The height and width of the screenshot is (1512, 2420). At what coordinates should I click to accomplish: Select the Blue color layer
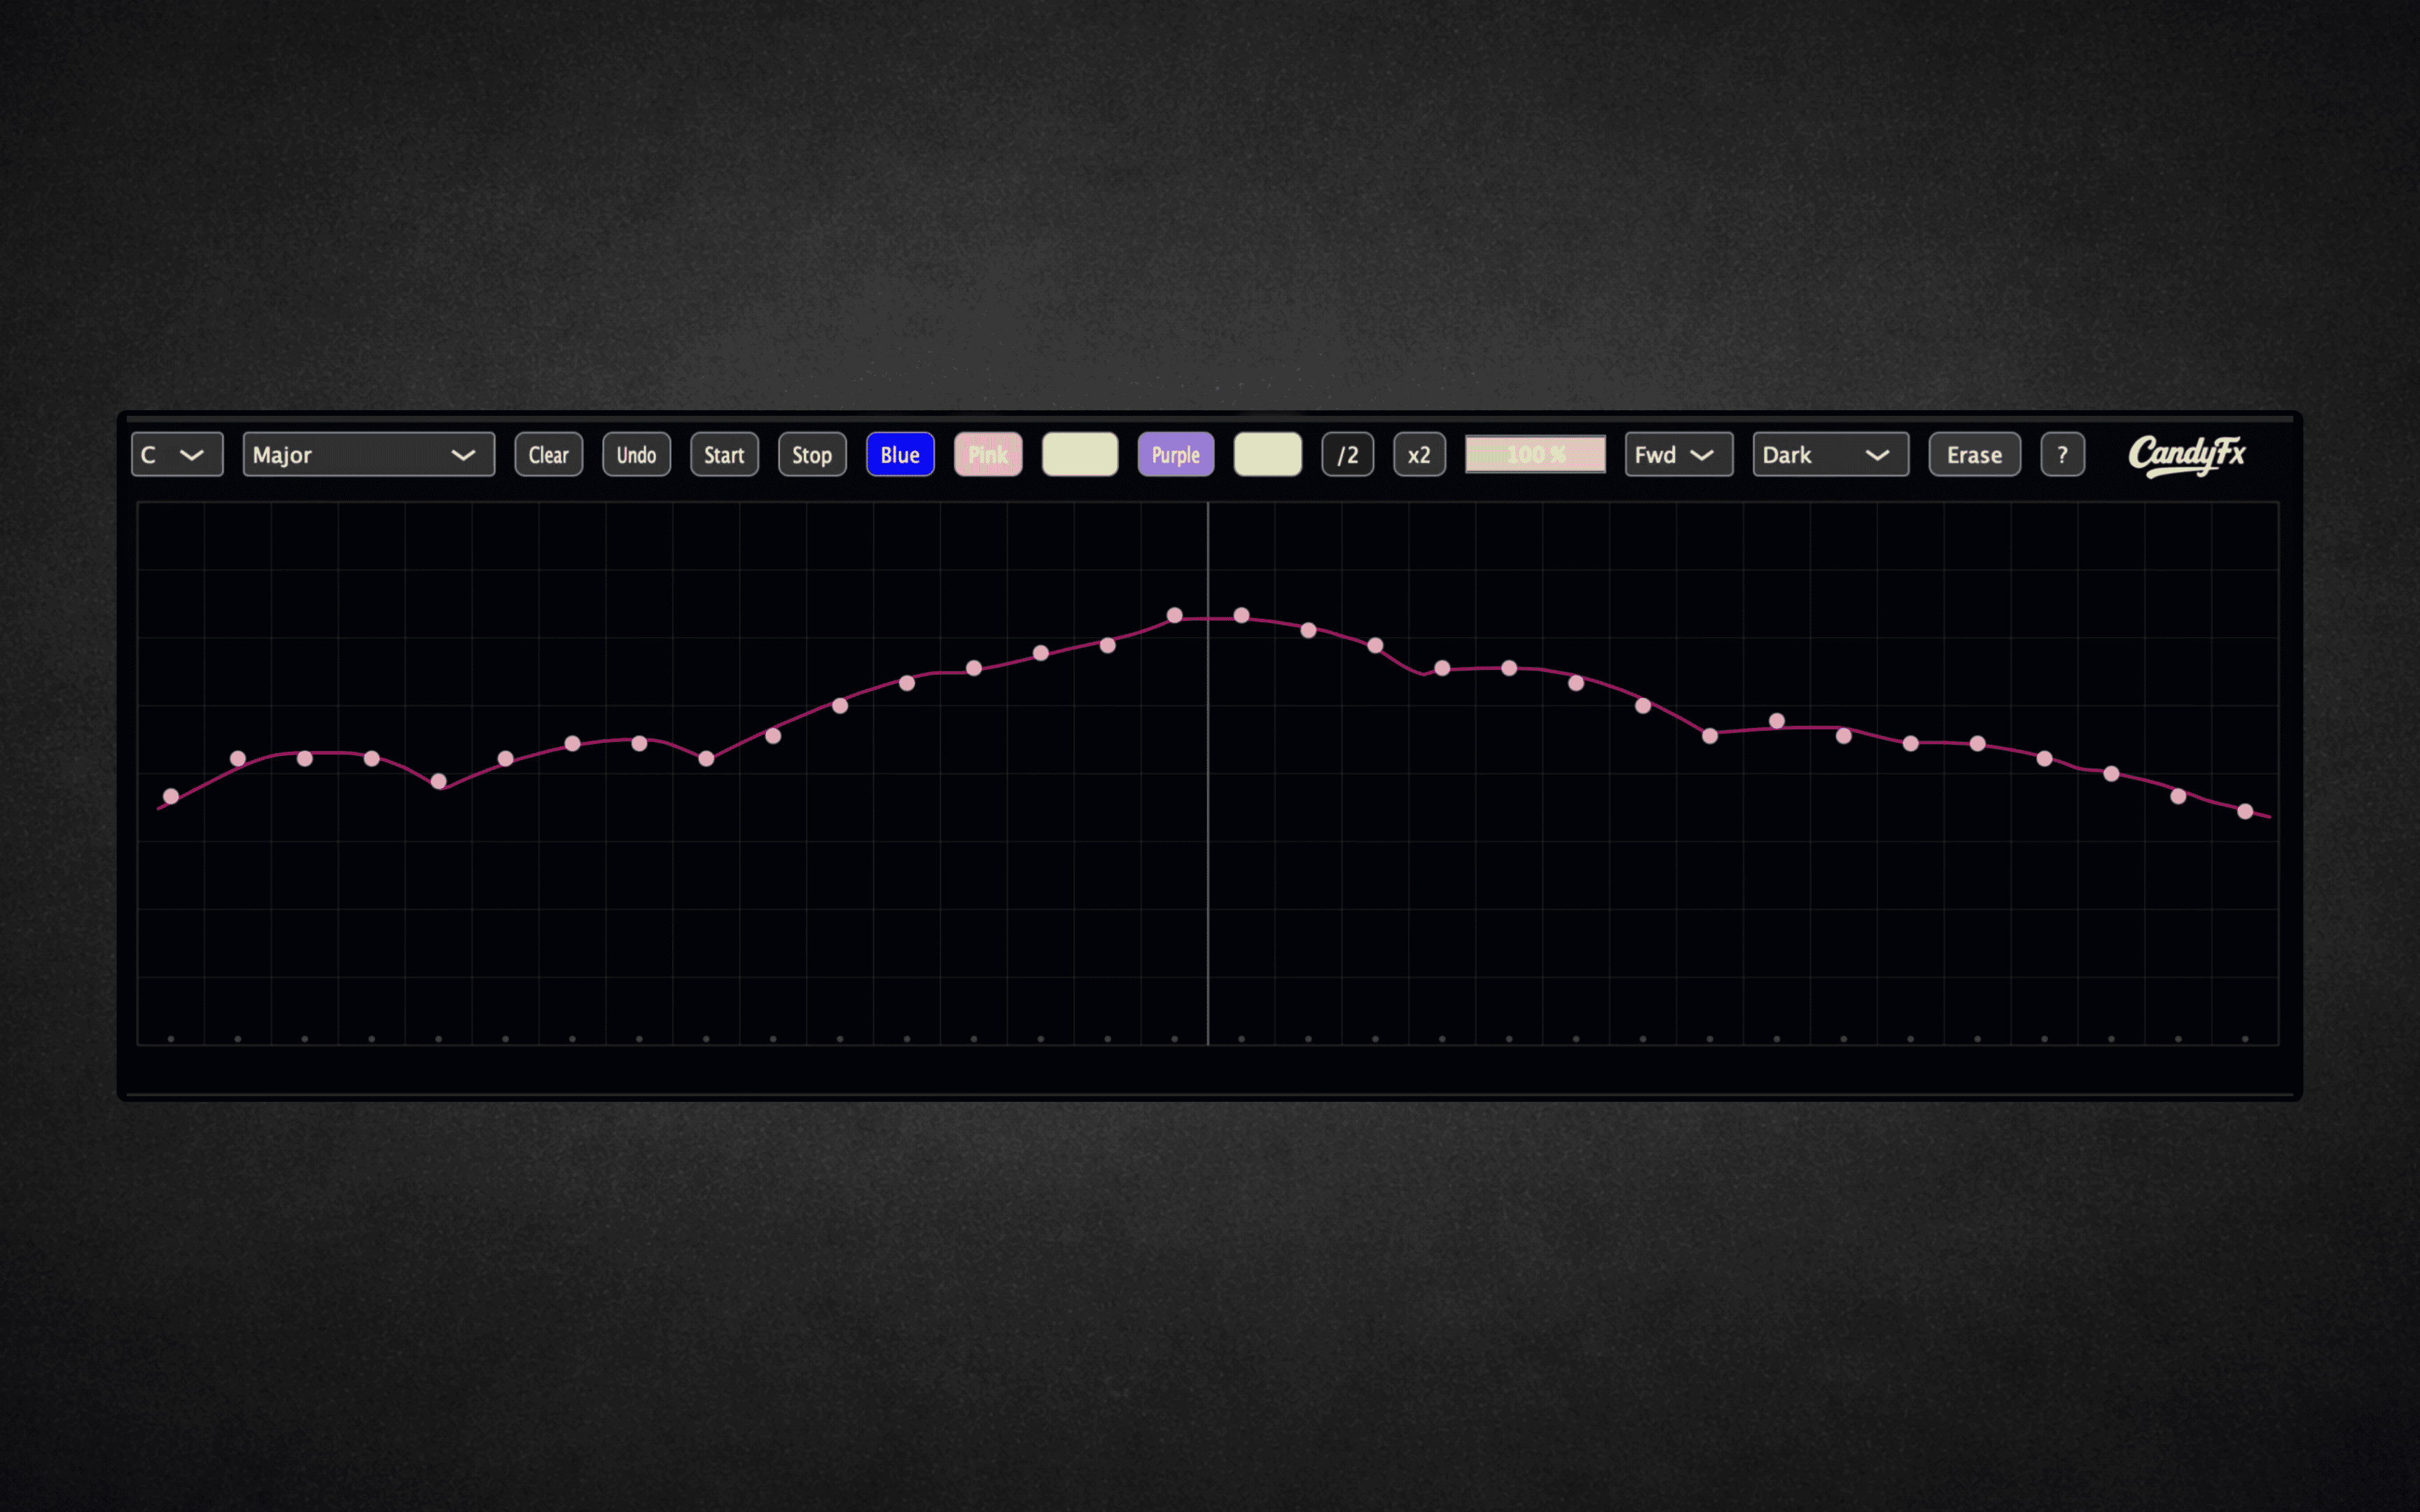(x=900, y=455)
